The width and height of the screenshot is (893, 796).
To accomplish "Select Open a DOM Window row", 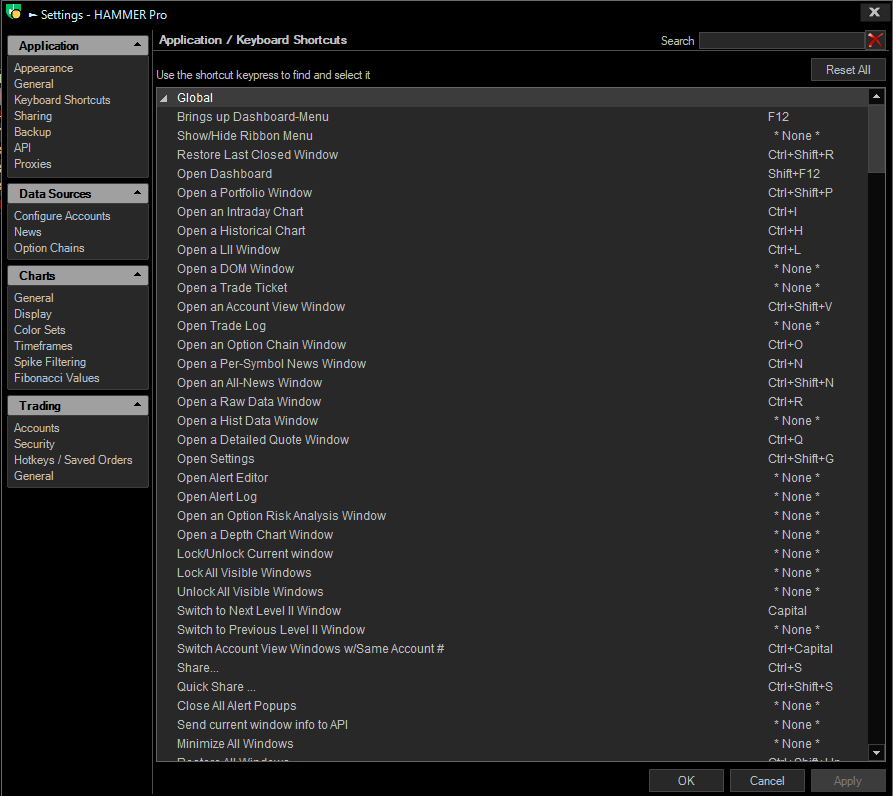I will tap(513, 268).
